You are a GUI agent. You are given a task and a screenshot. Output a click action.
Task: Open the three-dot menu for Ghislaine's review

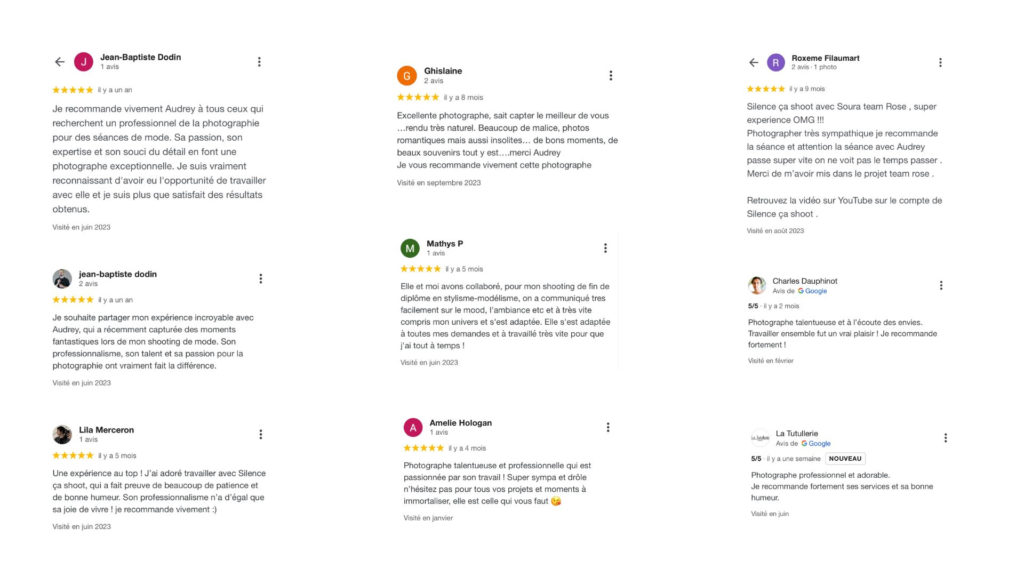[611, 76]
